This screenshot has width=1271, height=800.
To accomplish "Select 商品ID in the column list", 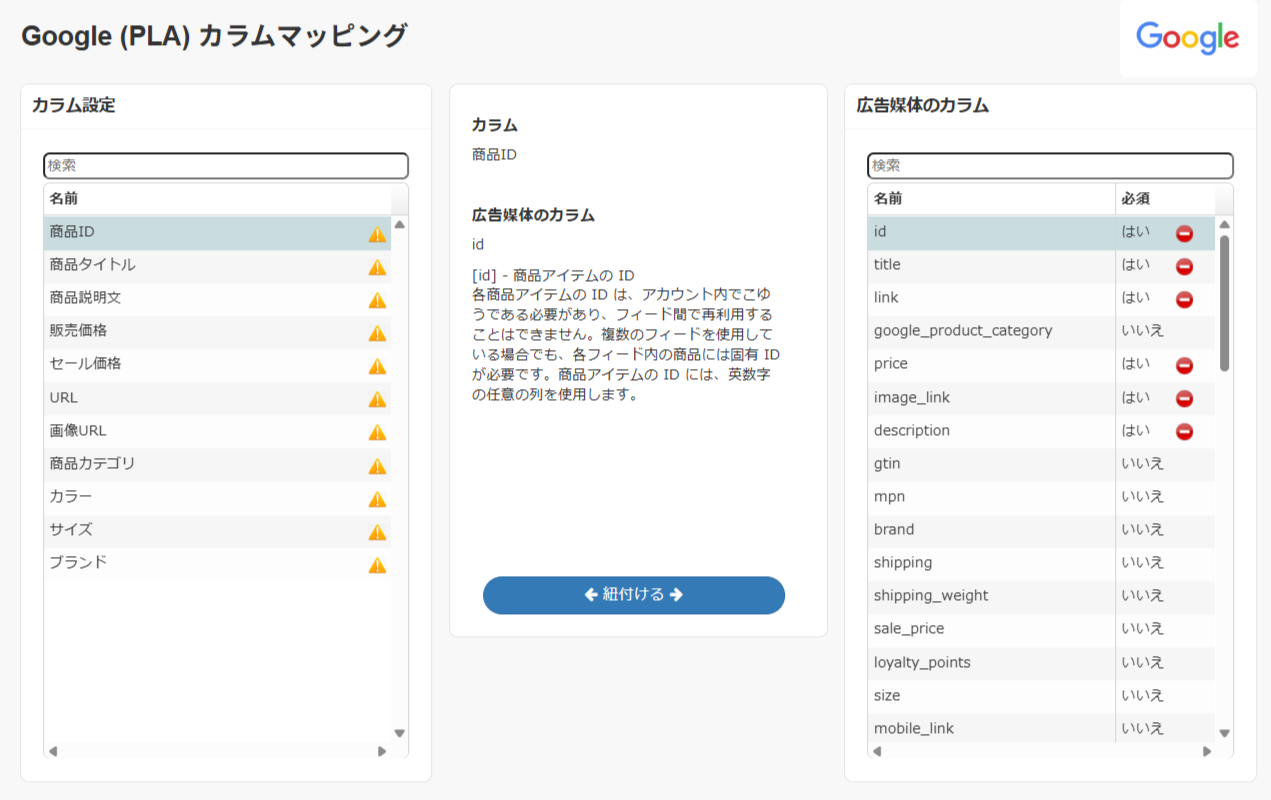I will pos(218,233).
